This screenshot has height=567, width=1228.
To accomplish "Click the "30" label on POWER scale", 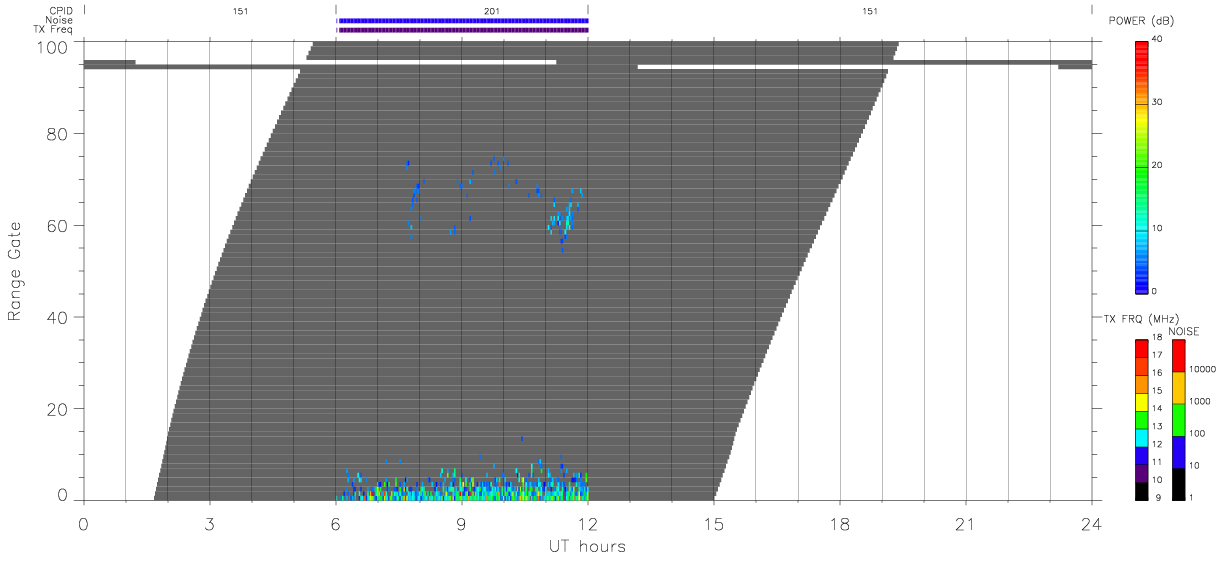I will 1158,102.
